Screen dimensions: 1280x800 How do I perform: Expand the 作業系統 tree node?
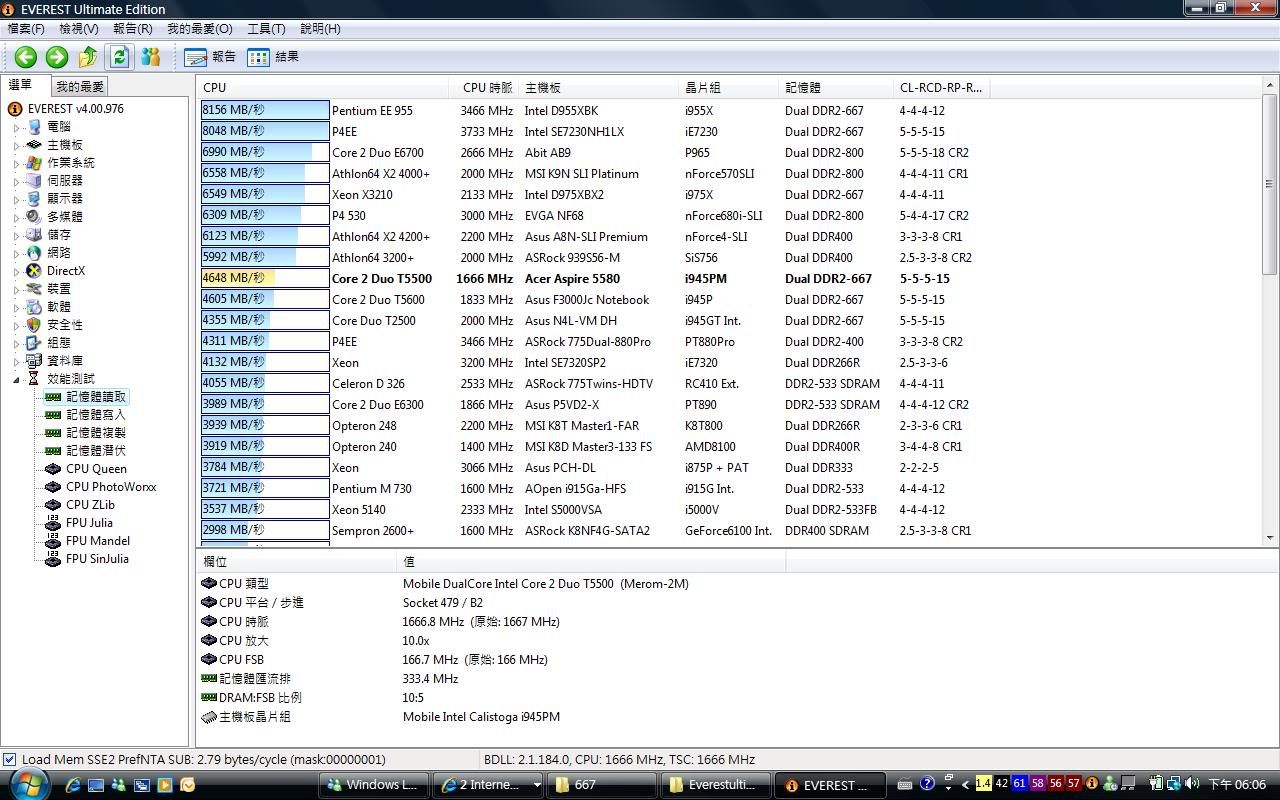[17, 163]
